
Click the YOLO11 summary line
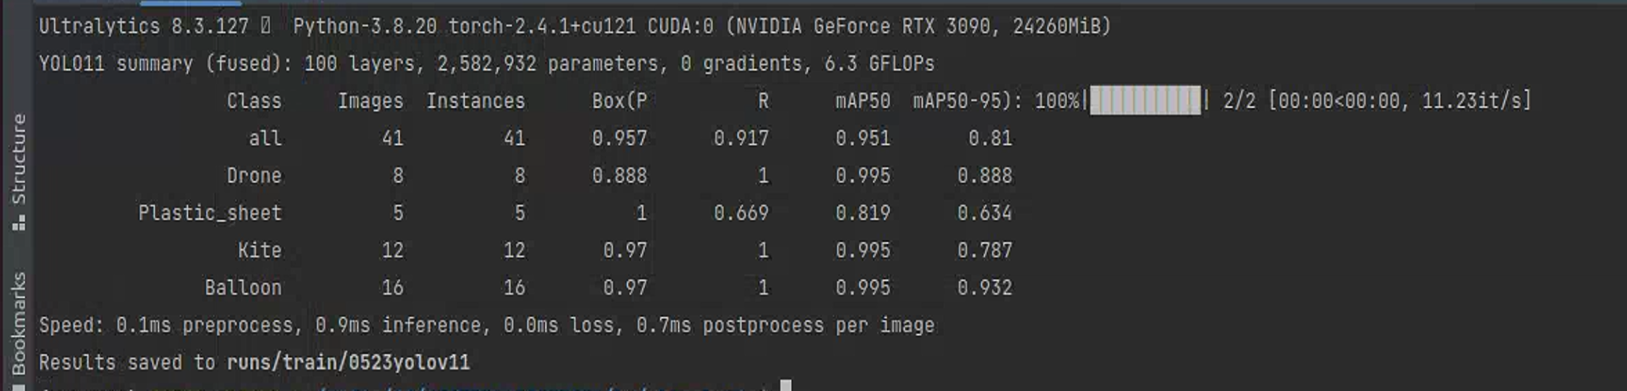[487, 64]
